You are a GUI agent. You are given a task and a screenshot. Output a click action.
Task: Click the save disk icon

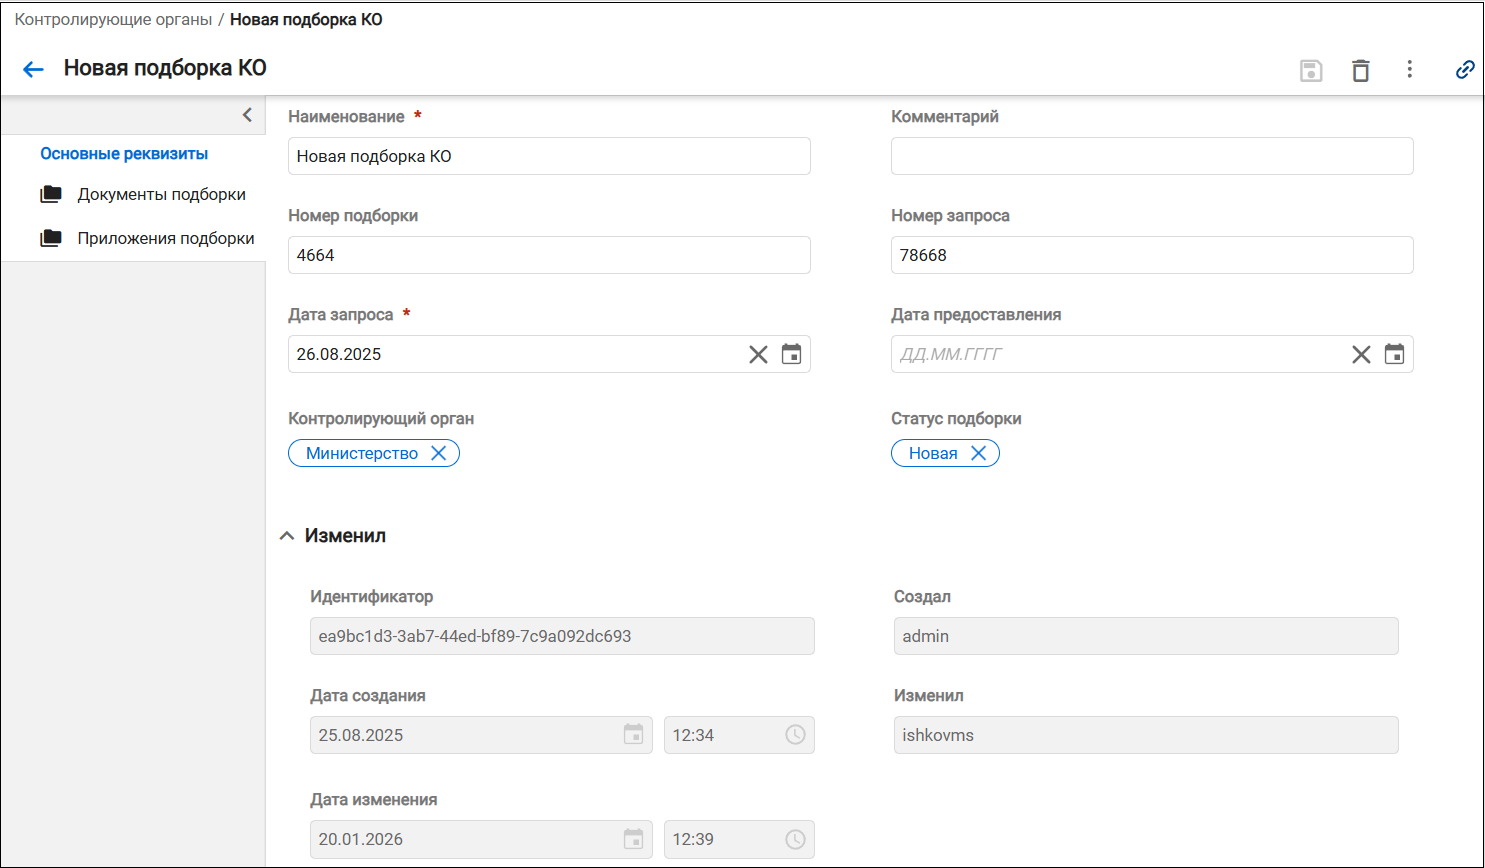click(x=1311, y=70)
